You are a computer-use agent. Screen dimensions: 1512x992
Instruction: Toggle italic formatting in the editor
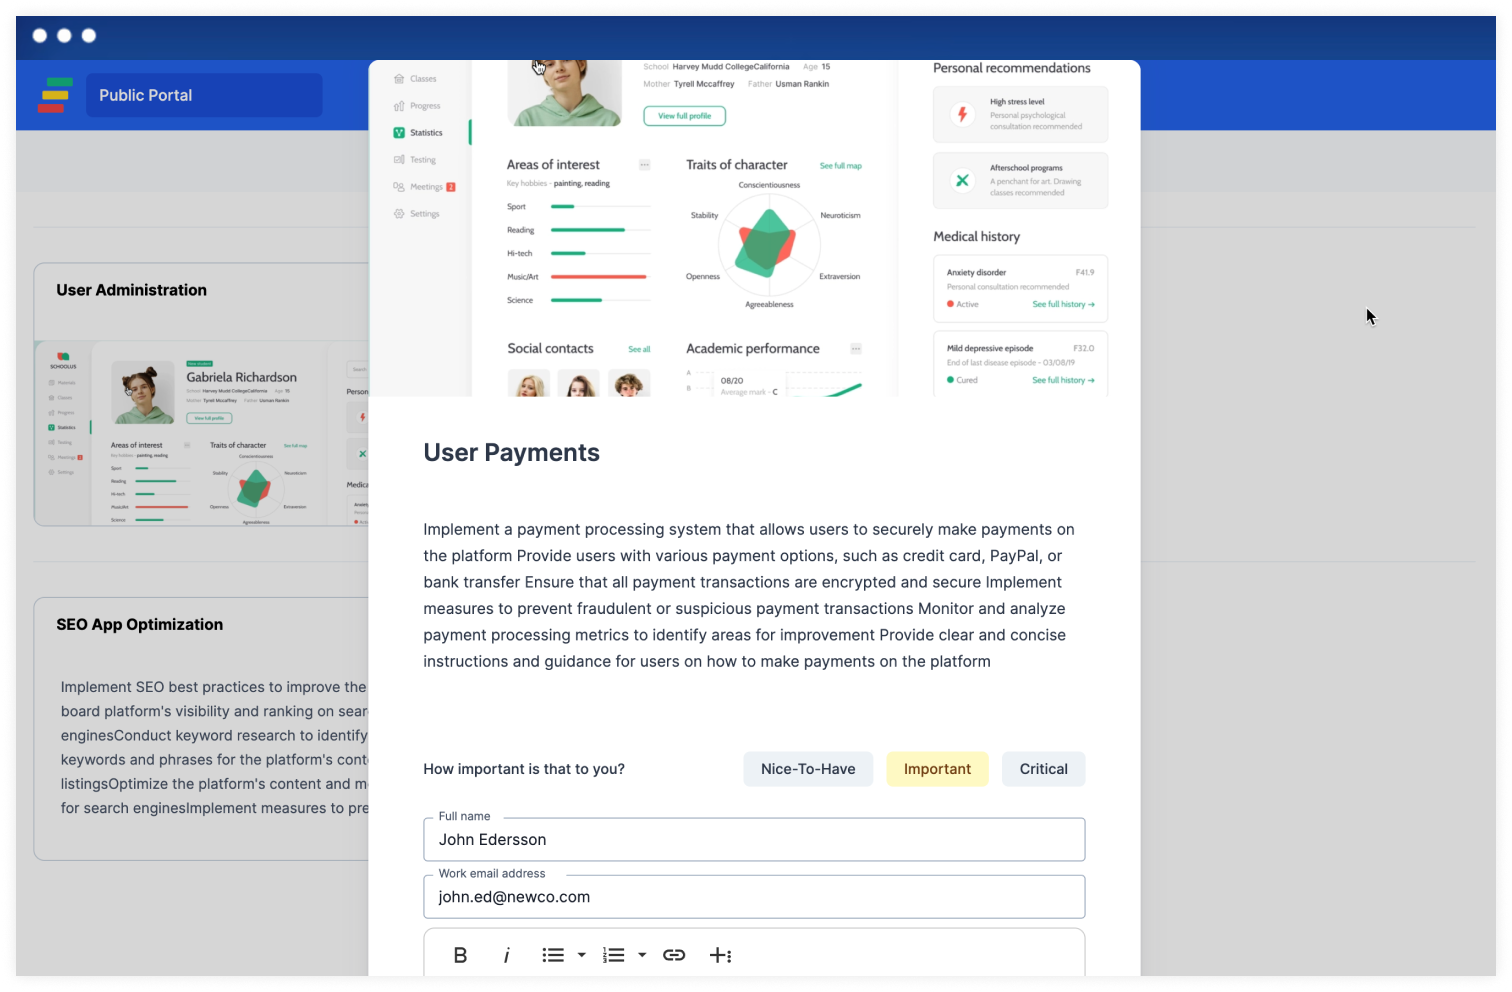pos(507,955)
